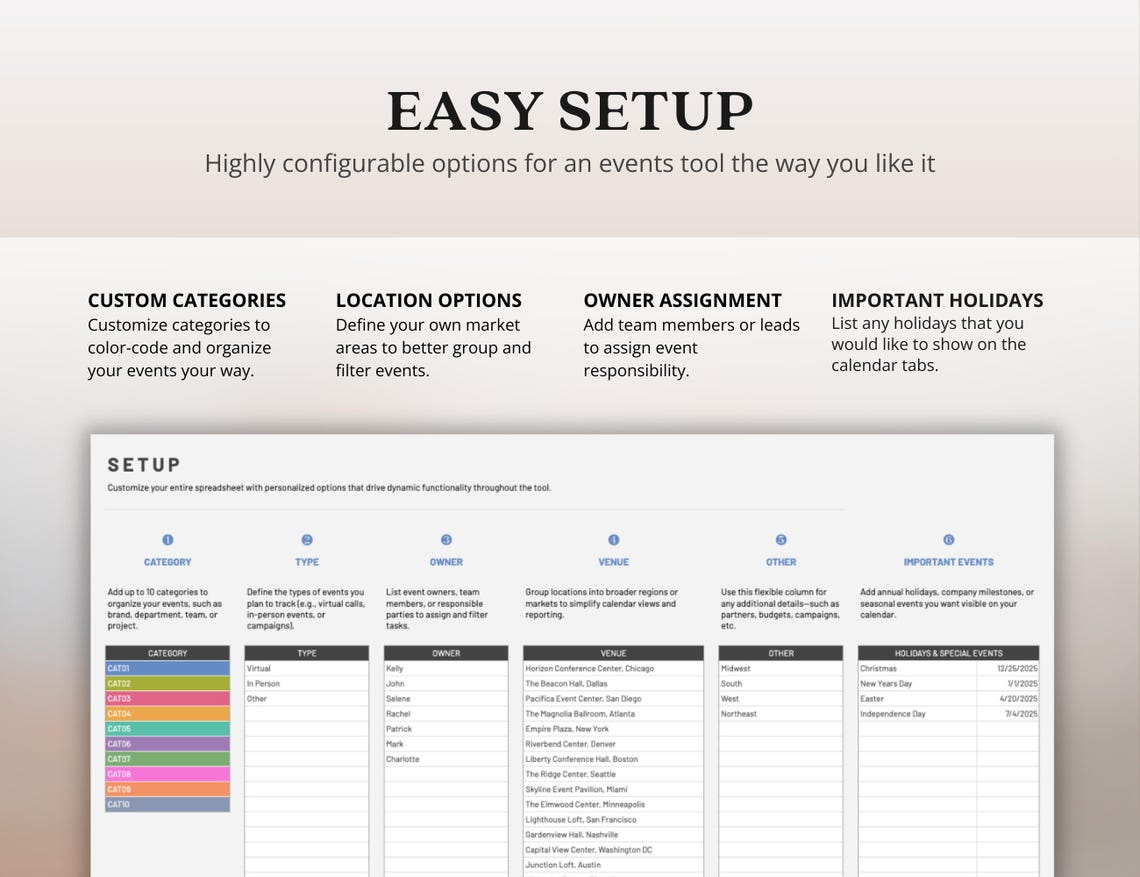Select the 'West' region cell
Image resolution: width=1140 pixels, height=877 pixels.
(781, 698)
